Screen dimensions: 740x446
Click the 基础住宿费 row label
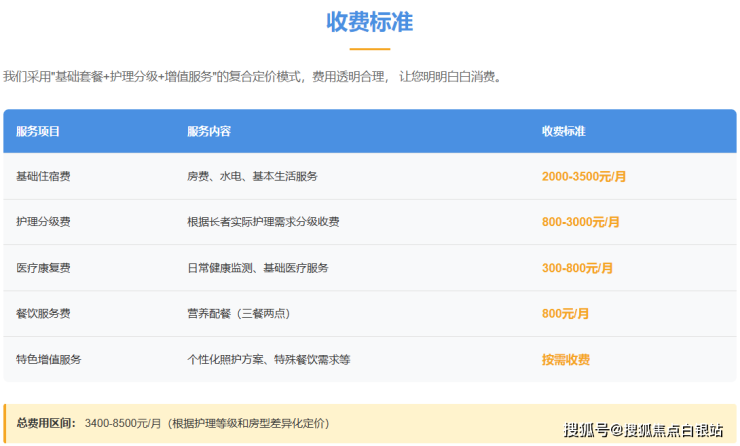tap(43, 176)
